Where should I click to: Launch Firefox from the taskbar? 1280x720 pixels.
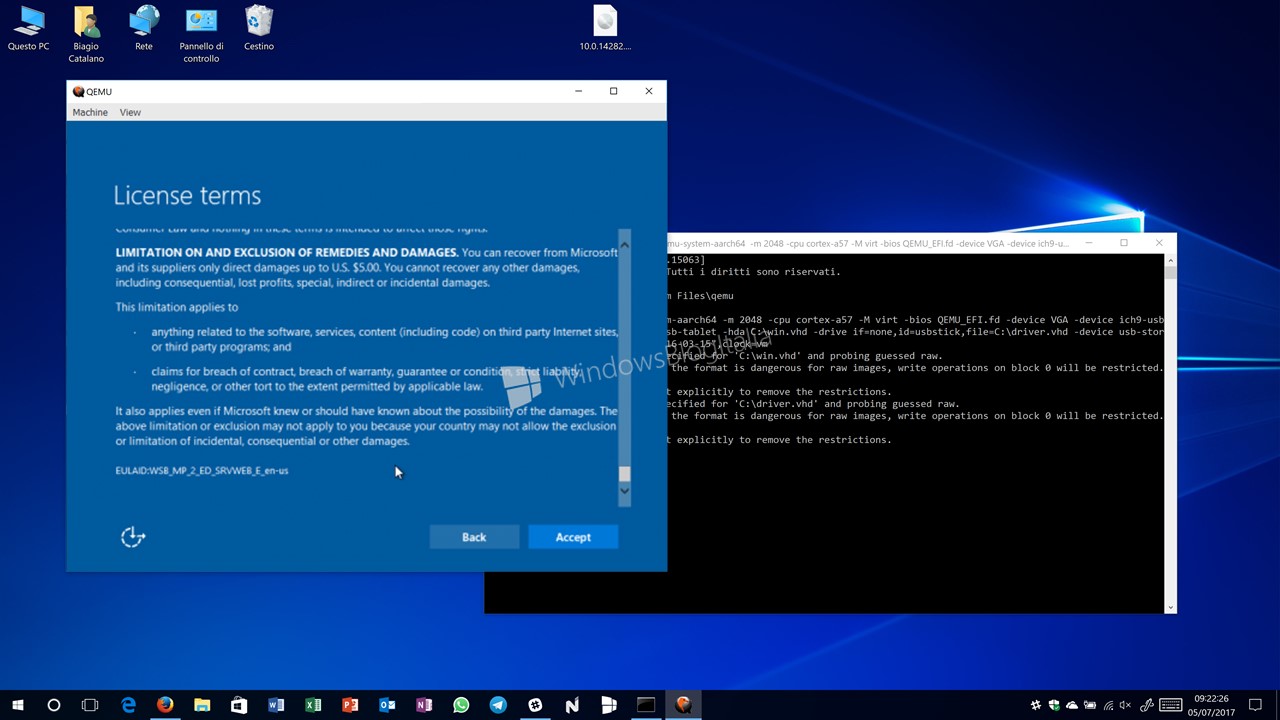pos(165,705)
